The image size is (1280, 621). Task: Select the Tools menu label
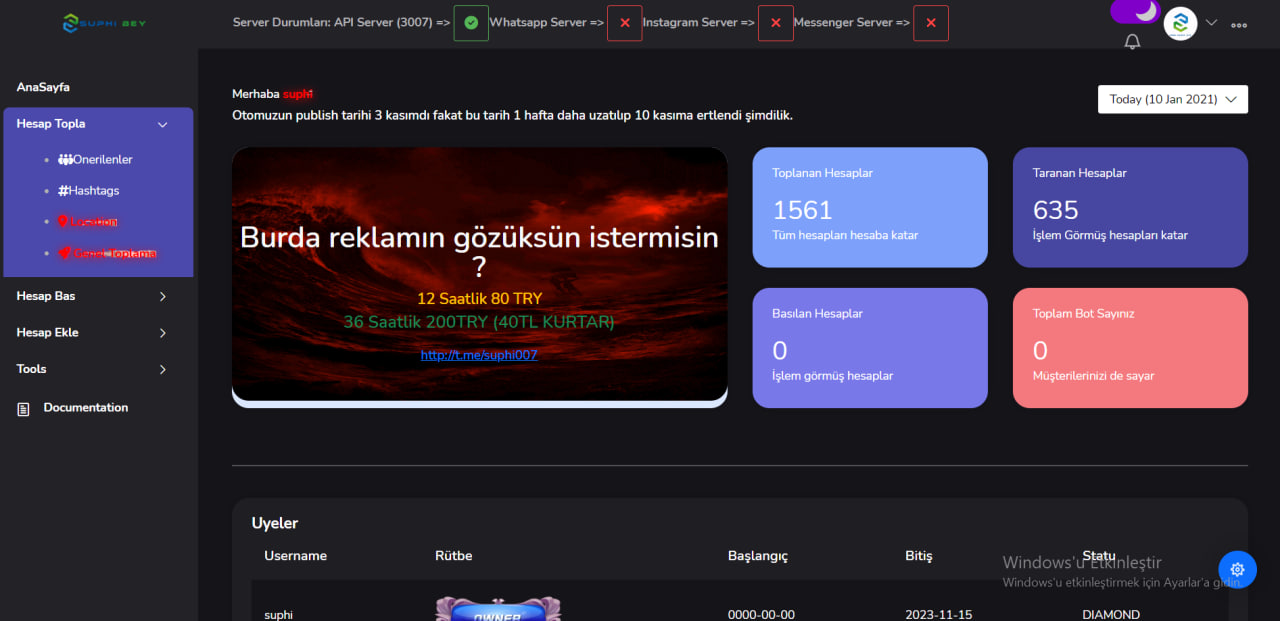[x=31, y=369]
